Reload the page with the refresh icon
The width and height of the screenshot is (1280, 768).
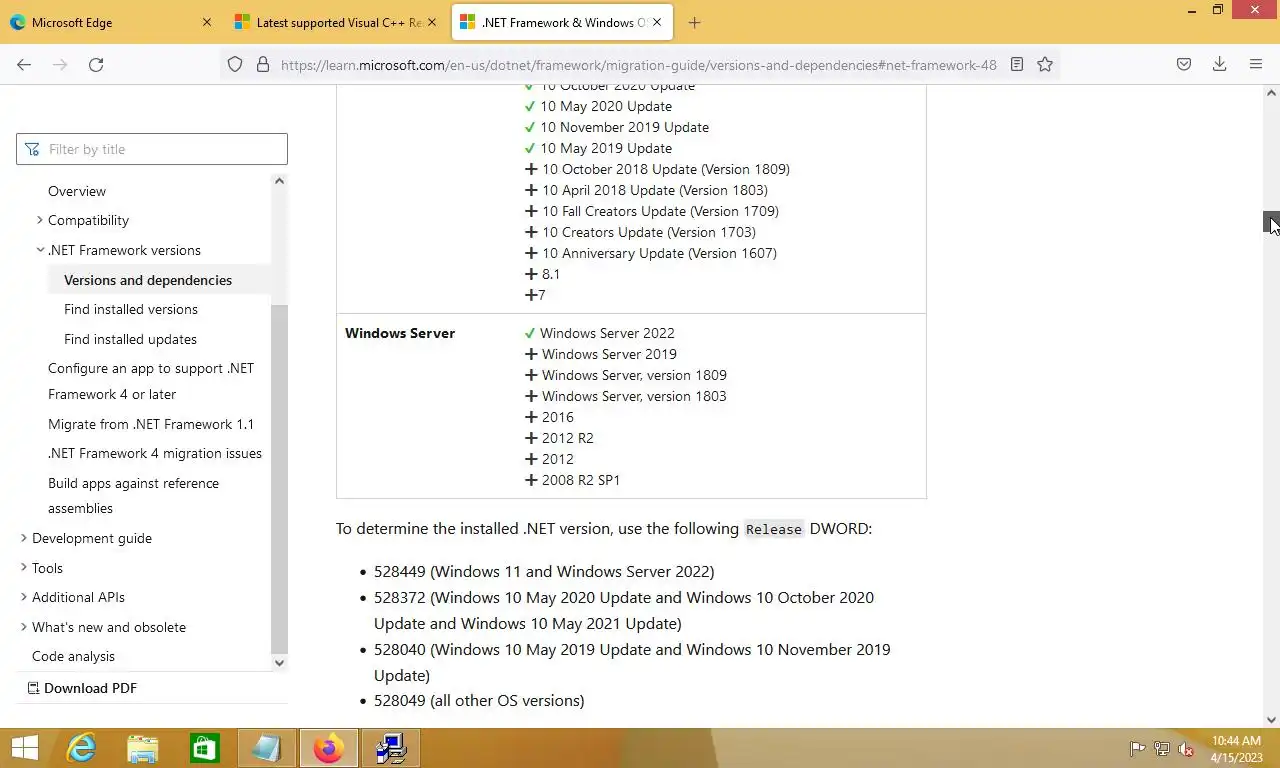pyautogui.click(x=96, y=64)
